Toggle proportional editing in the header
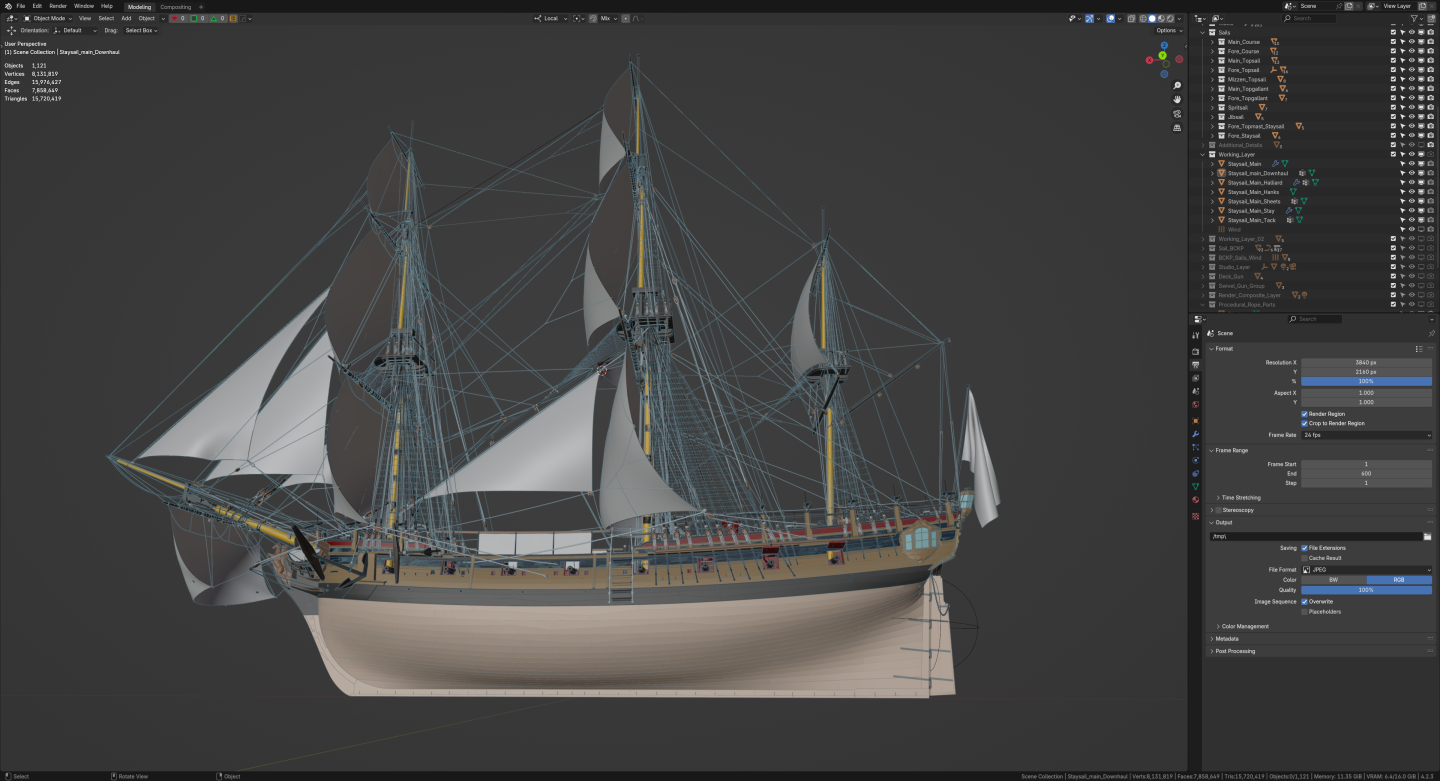This screenshot has height=781, width=1440. pos(626,18)
